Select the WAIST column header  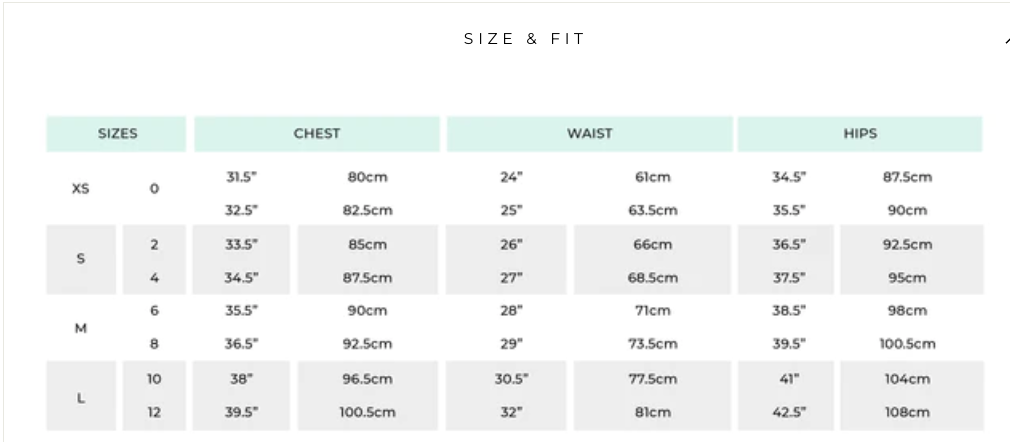[x=590, y=133]
